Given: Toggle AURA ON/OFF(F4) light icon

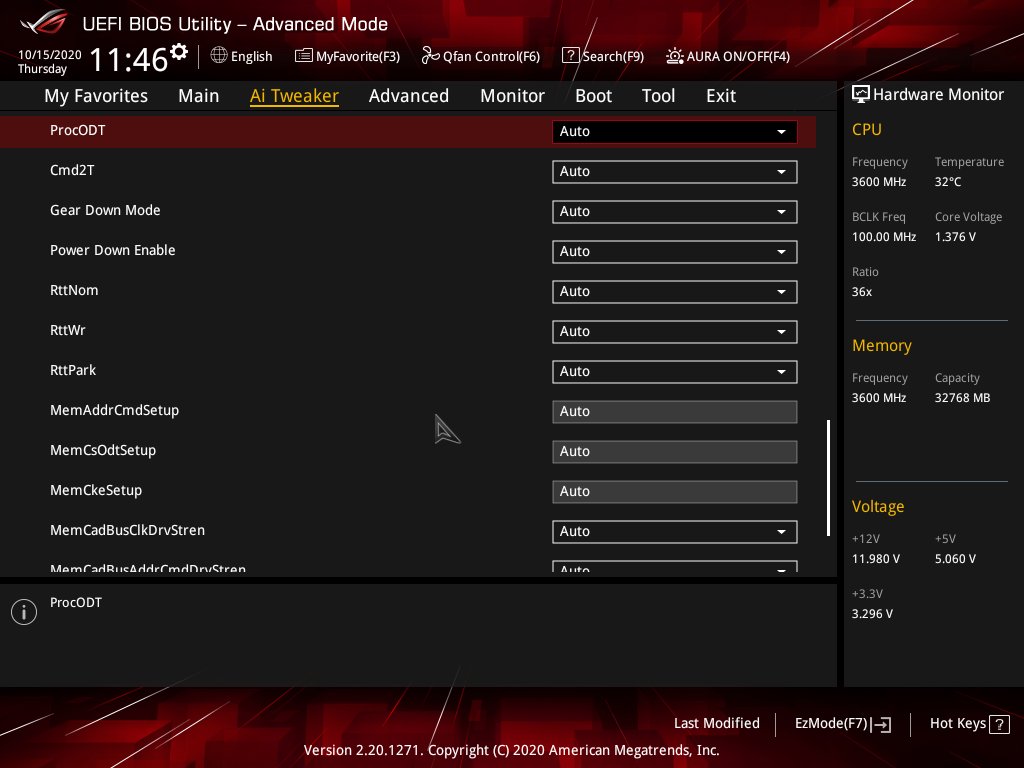Looking at the screenshot, I should coord(675,56).
